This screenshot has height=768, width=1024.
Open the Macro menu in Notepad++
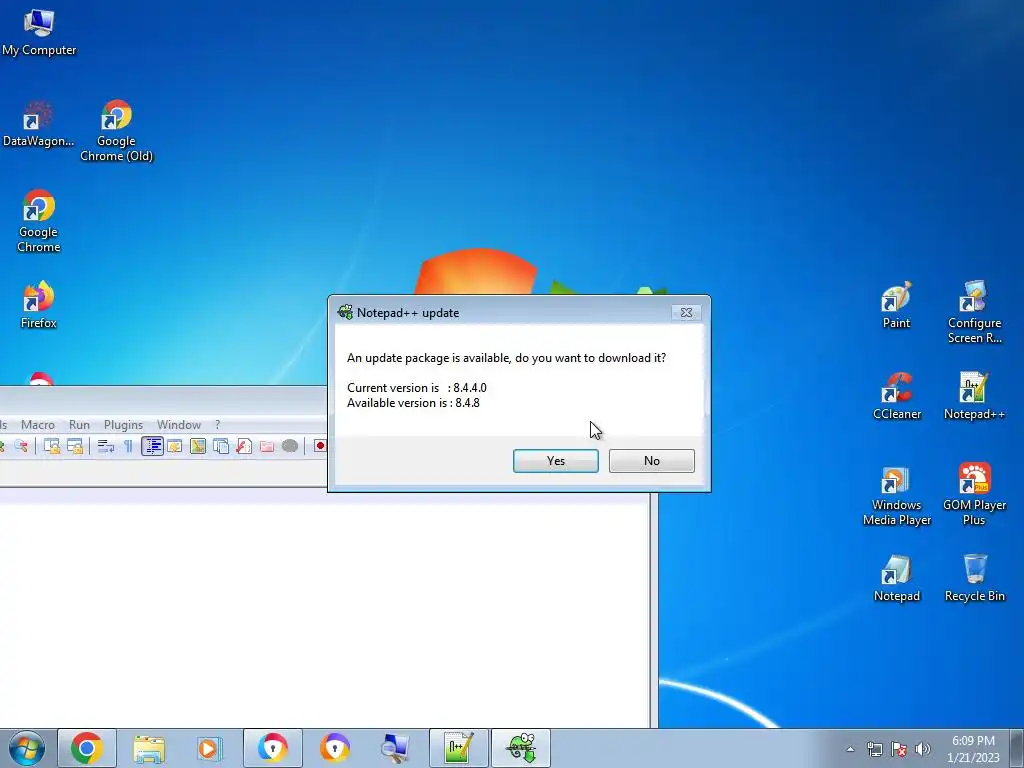click(x=38, y=424)
